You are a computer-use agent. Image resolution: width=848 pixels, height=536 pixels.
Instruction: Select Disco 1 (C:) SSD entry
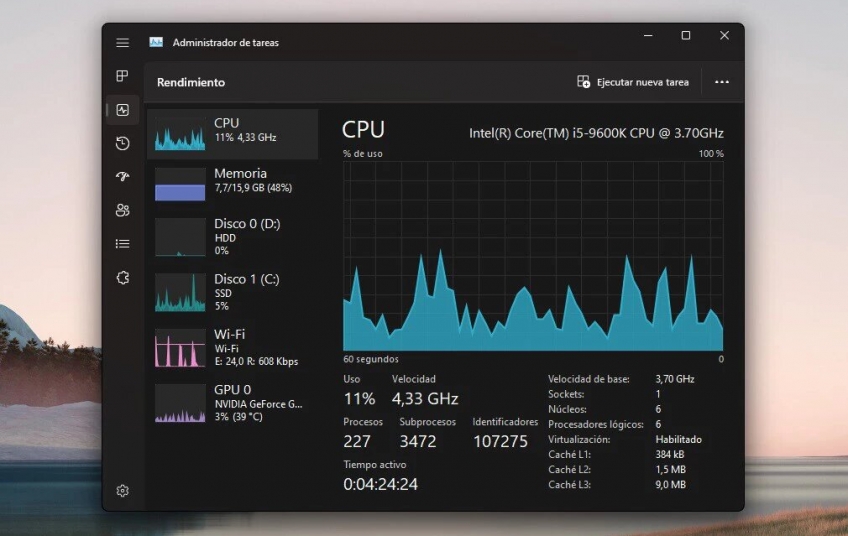[233, 292]
